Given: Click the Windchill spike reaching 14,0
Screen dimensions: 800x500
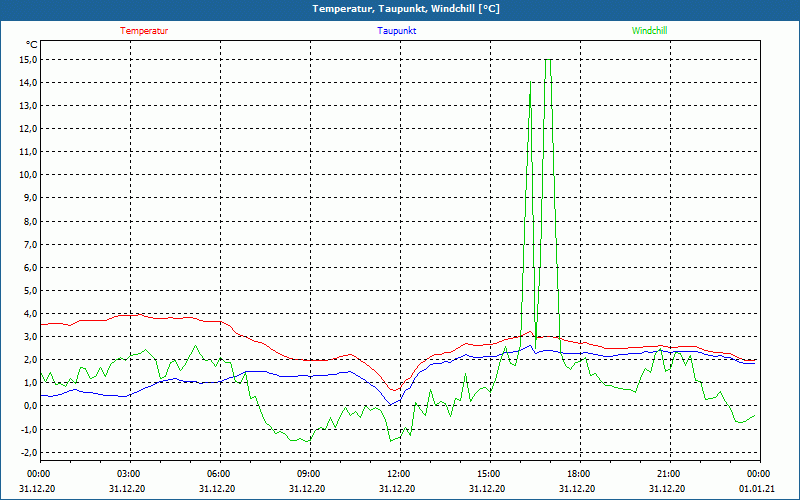Looking at the screenshot, I should [x=531, y=83].
